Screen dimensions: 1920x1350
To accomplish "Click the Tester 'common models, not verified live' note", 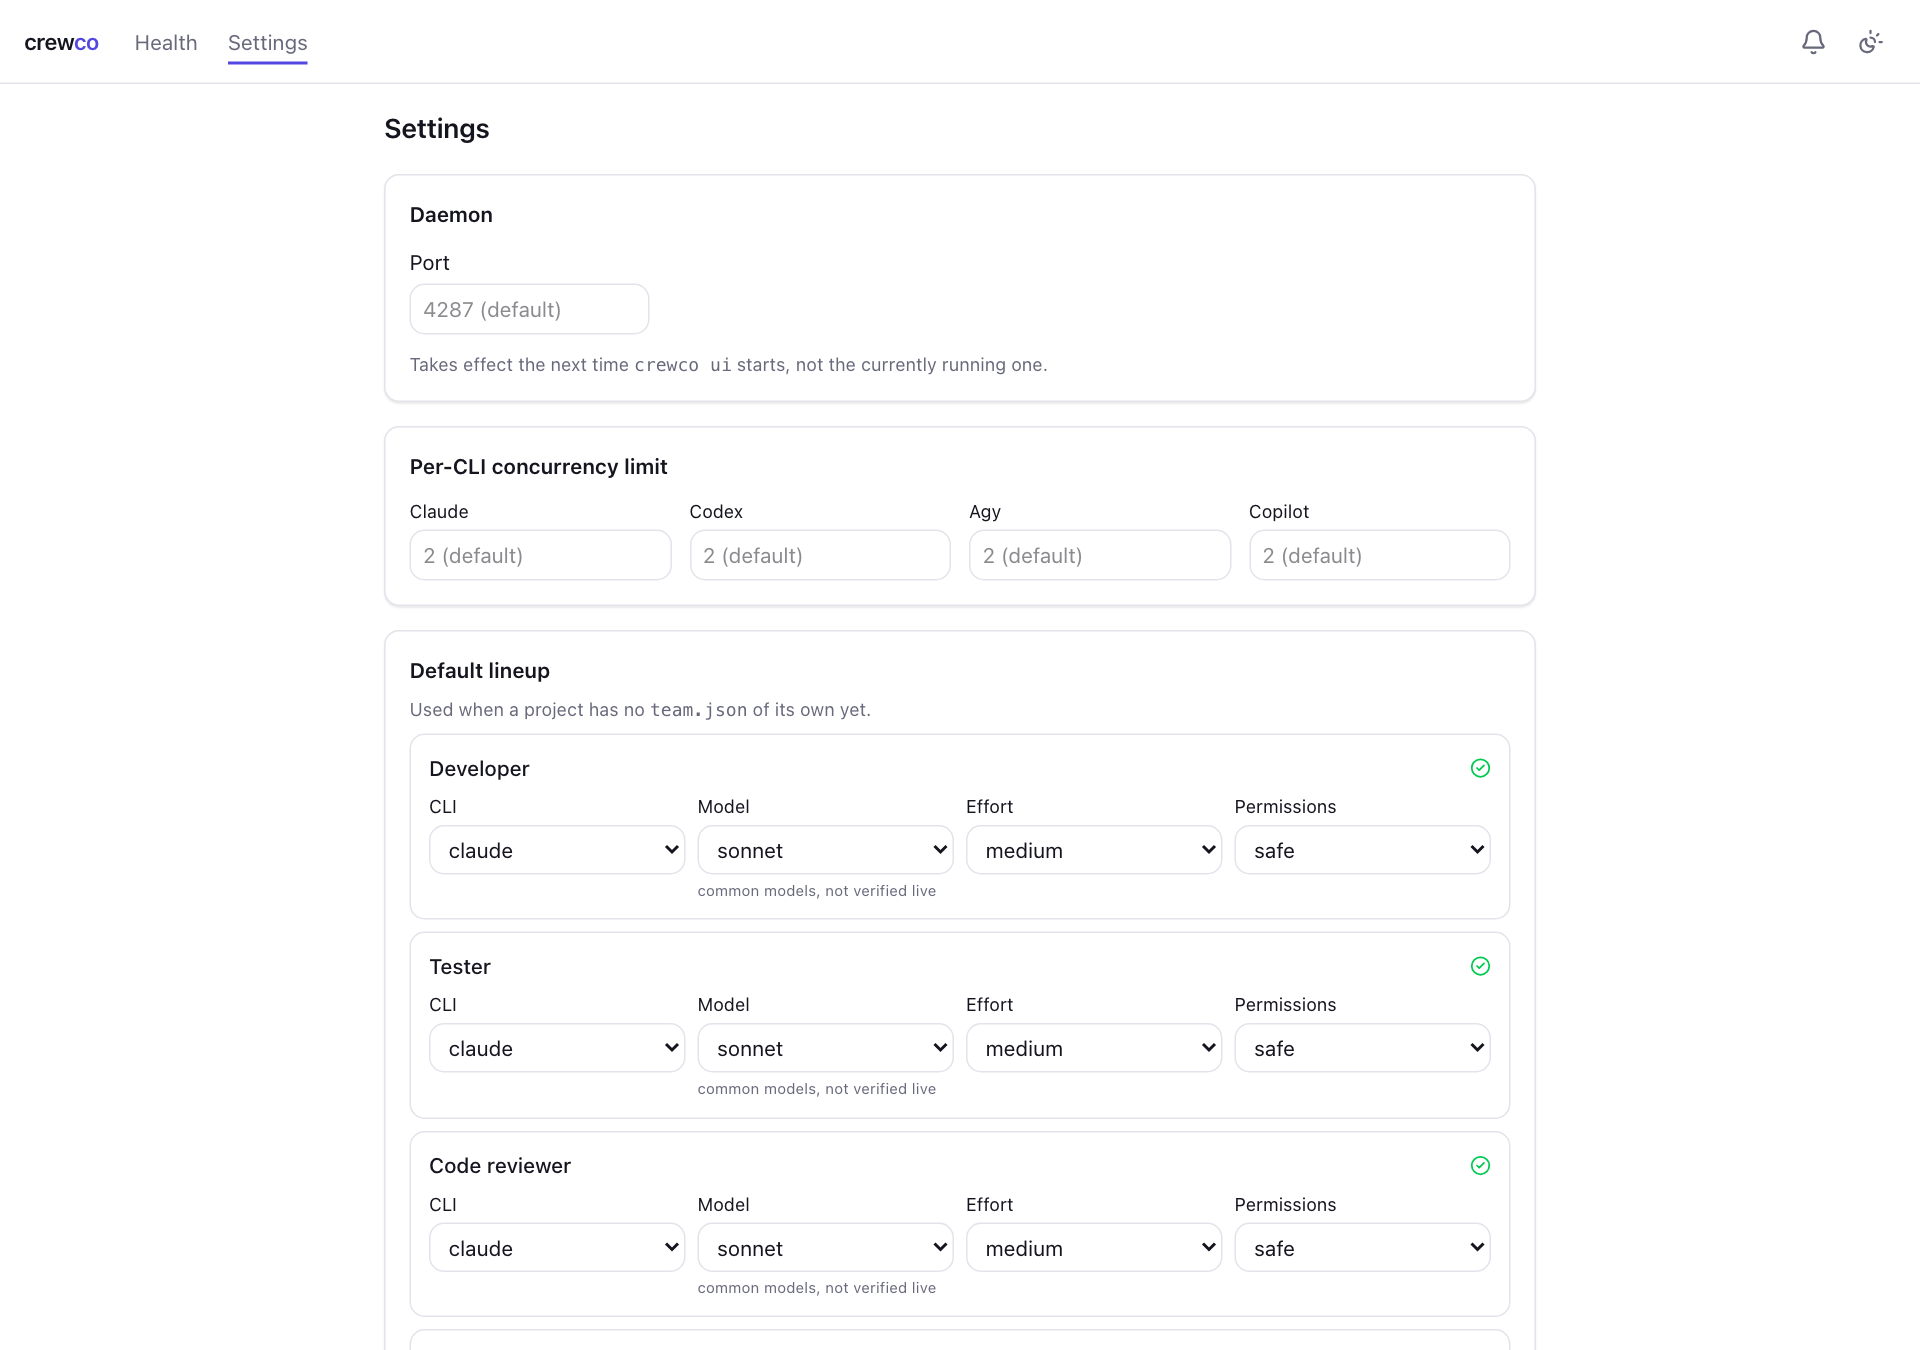I will [817, 1089].
